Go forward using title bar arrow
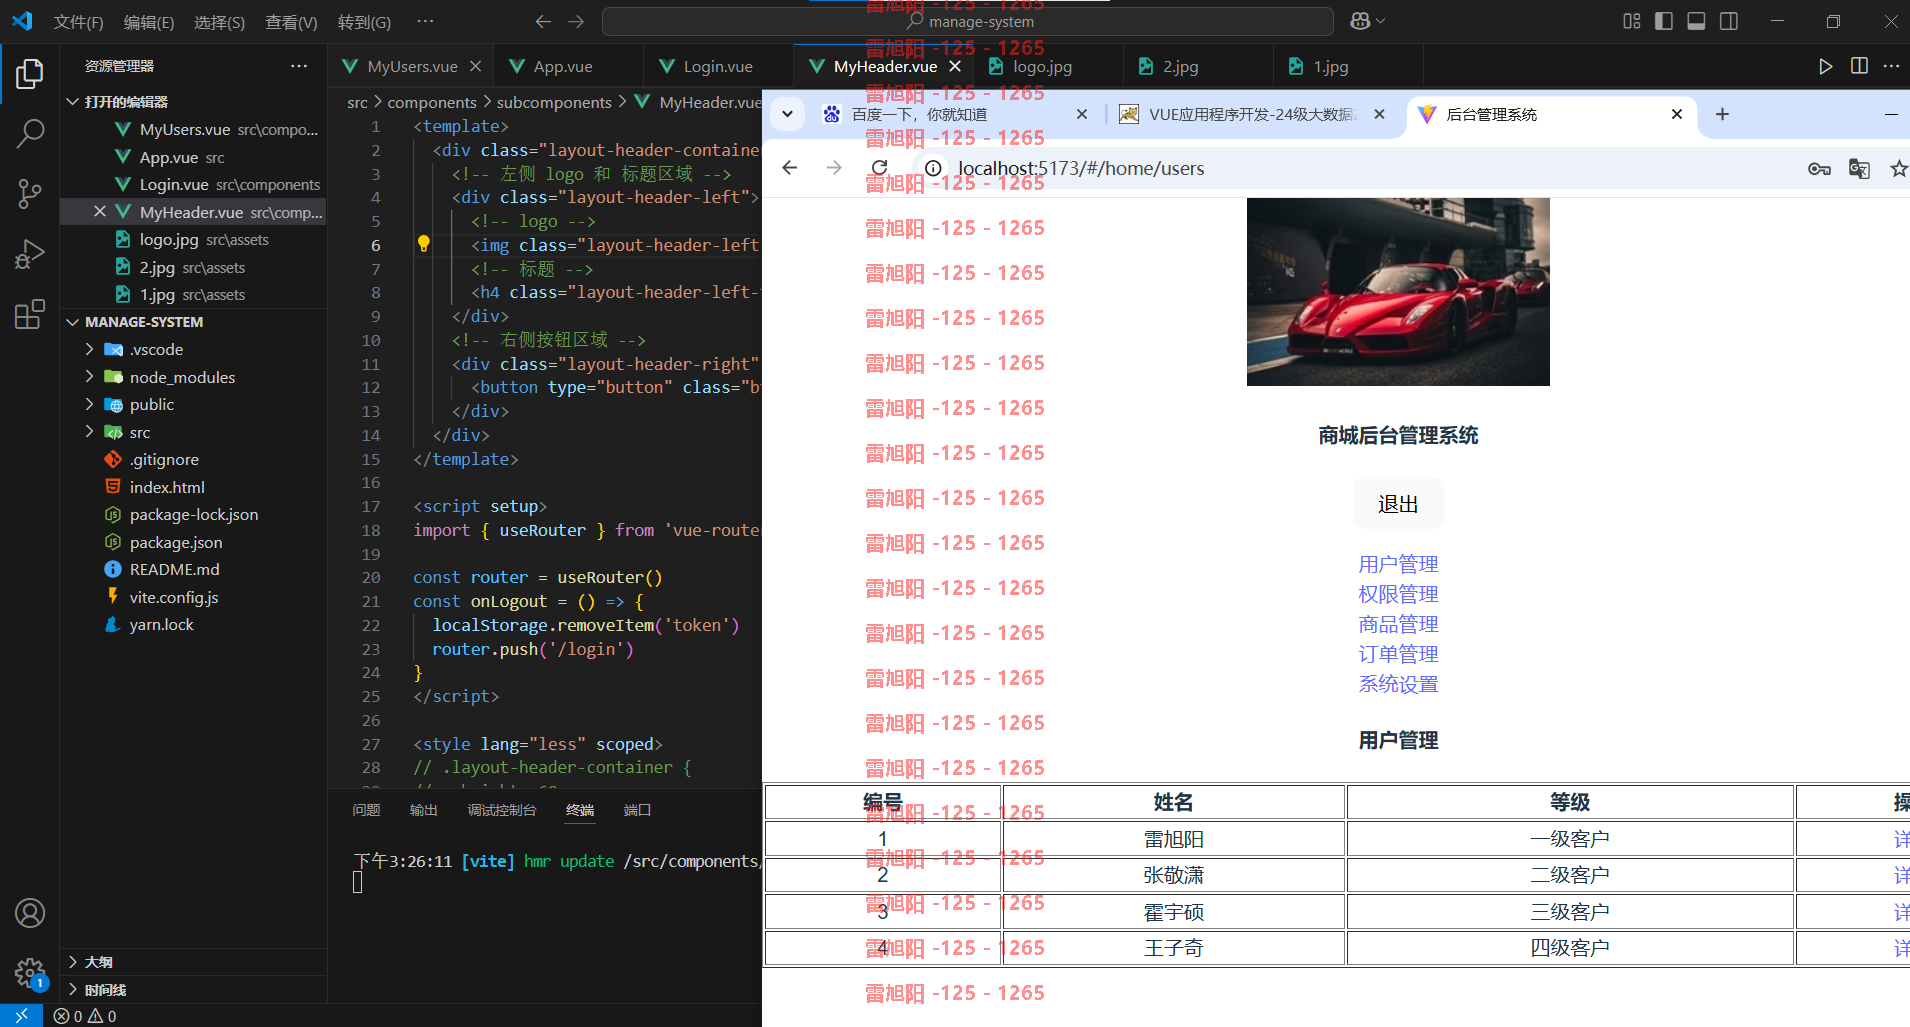1910x1027 pixels. click(576, 21)
